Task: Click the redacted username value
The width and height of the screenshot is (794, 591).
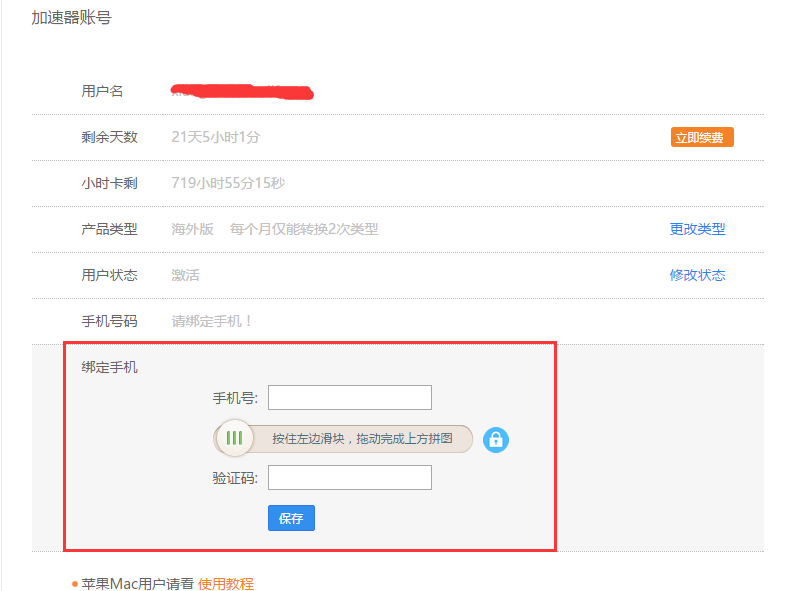Action: pyautogui.click(x=243, y=92)
